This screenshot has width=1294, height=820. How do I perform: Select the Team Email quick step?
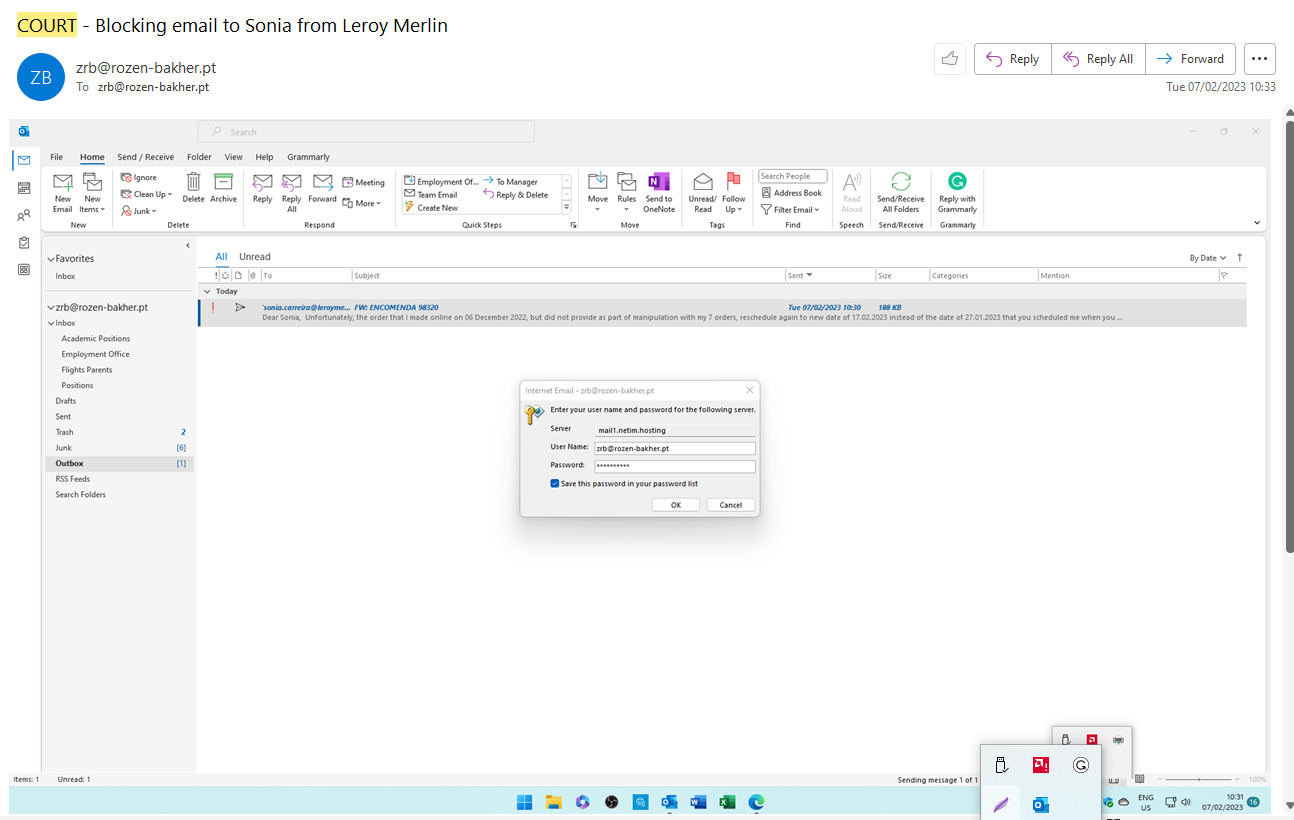pyautogui.click(x=431, y=195)
